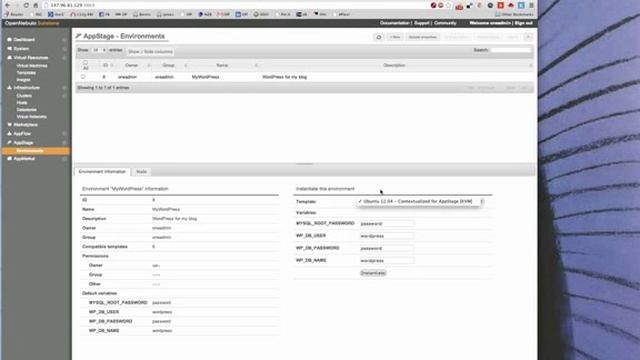The image size is (640, 360).
Task: Click the + New button
Action: click(395, 37)
